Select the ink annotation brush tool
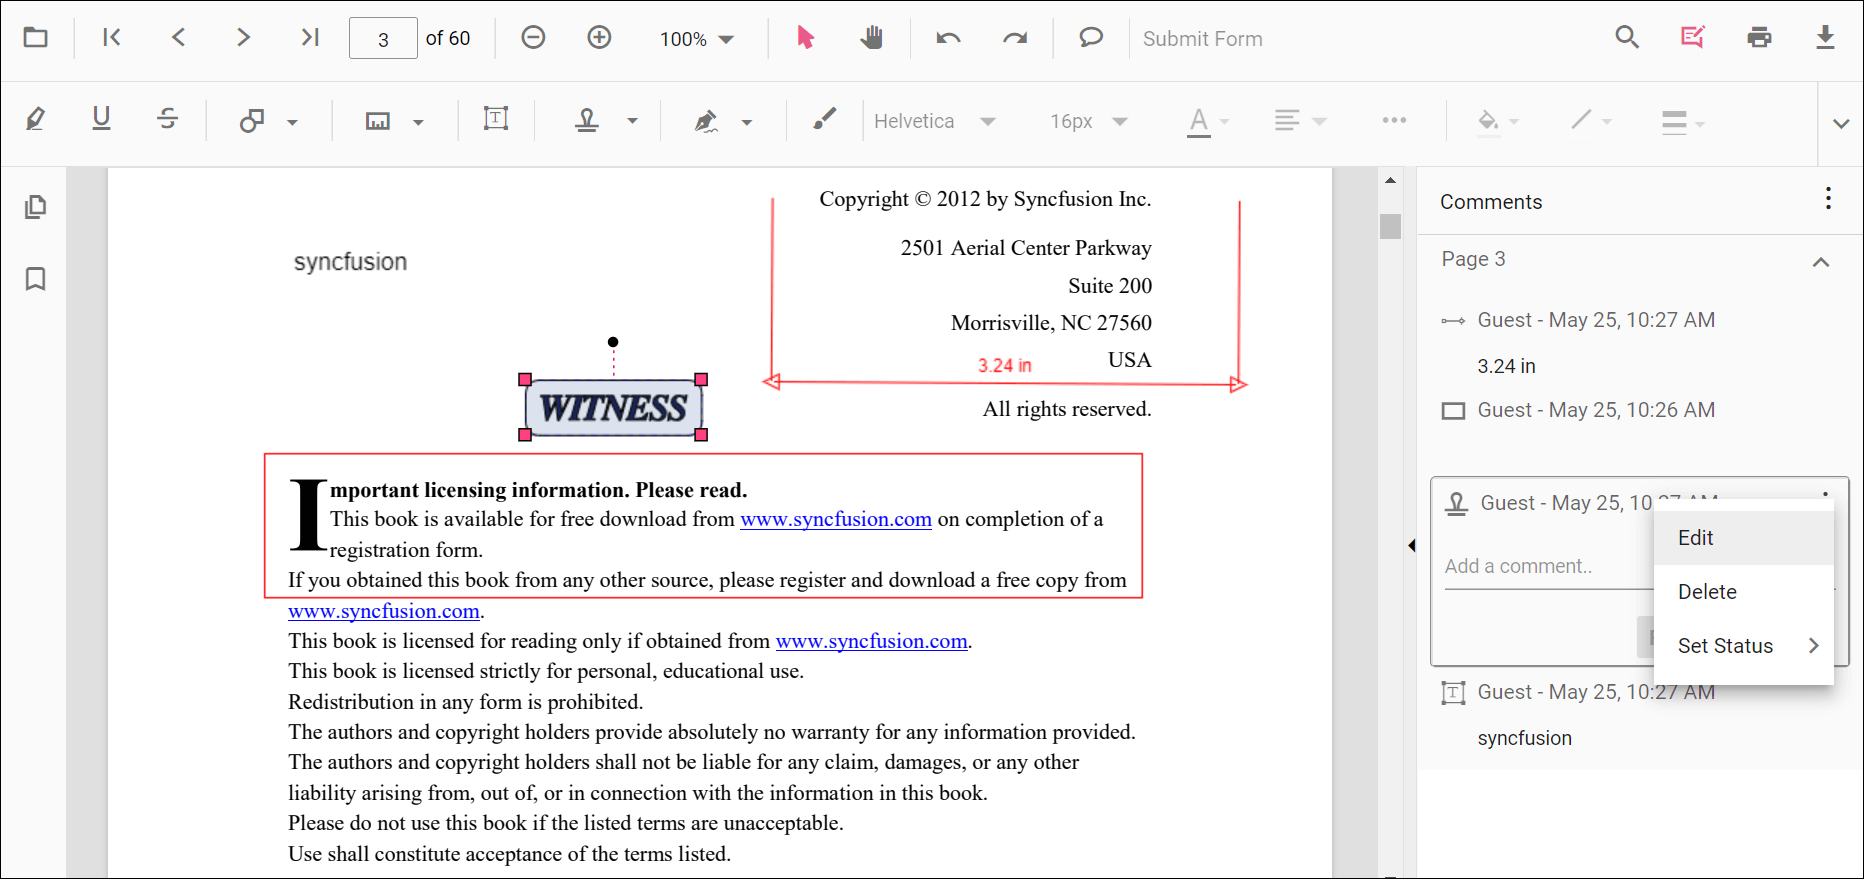 click(x=824, y=120)
